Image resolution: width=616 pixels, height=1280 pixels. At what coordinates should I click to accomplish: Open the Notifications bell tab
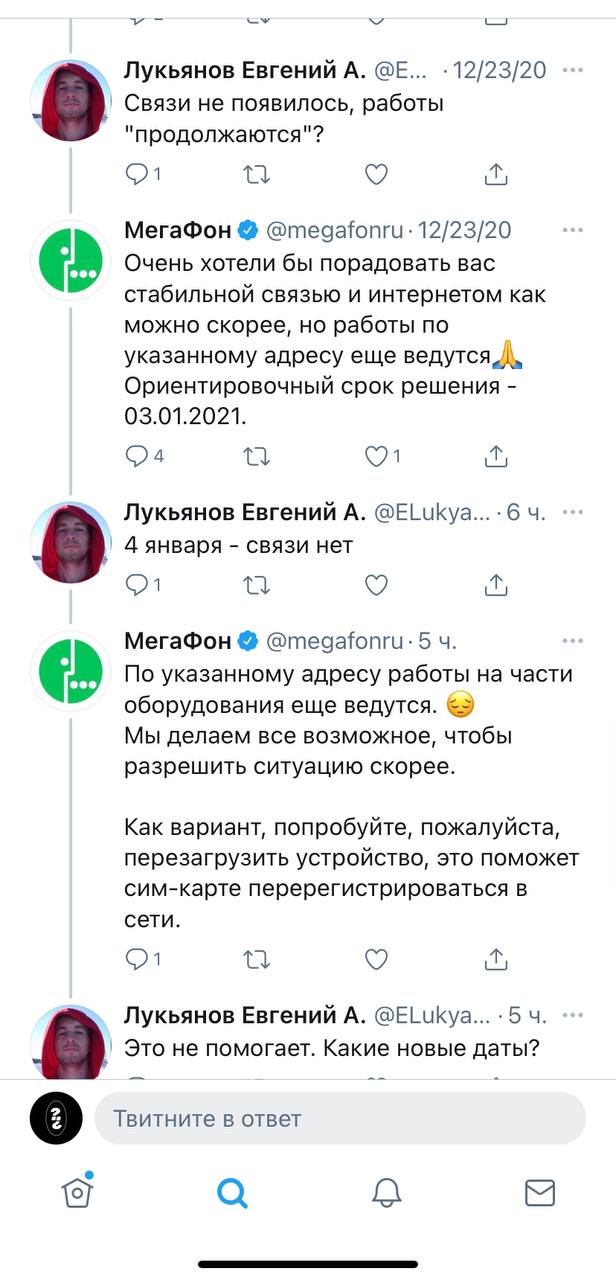point(386,1192)
